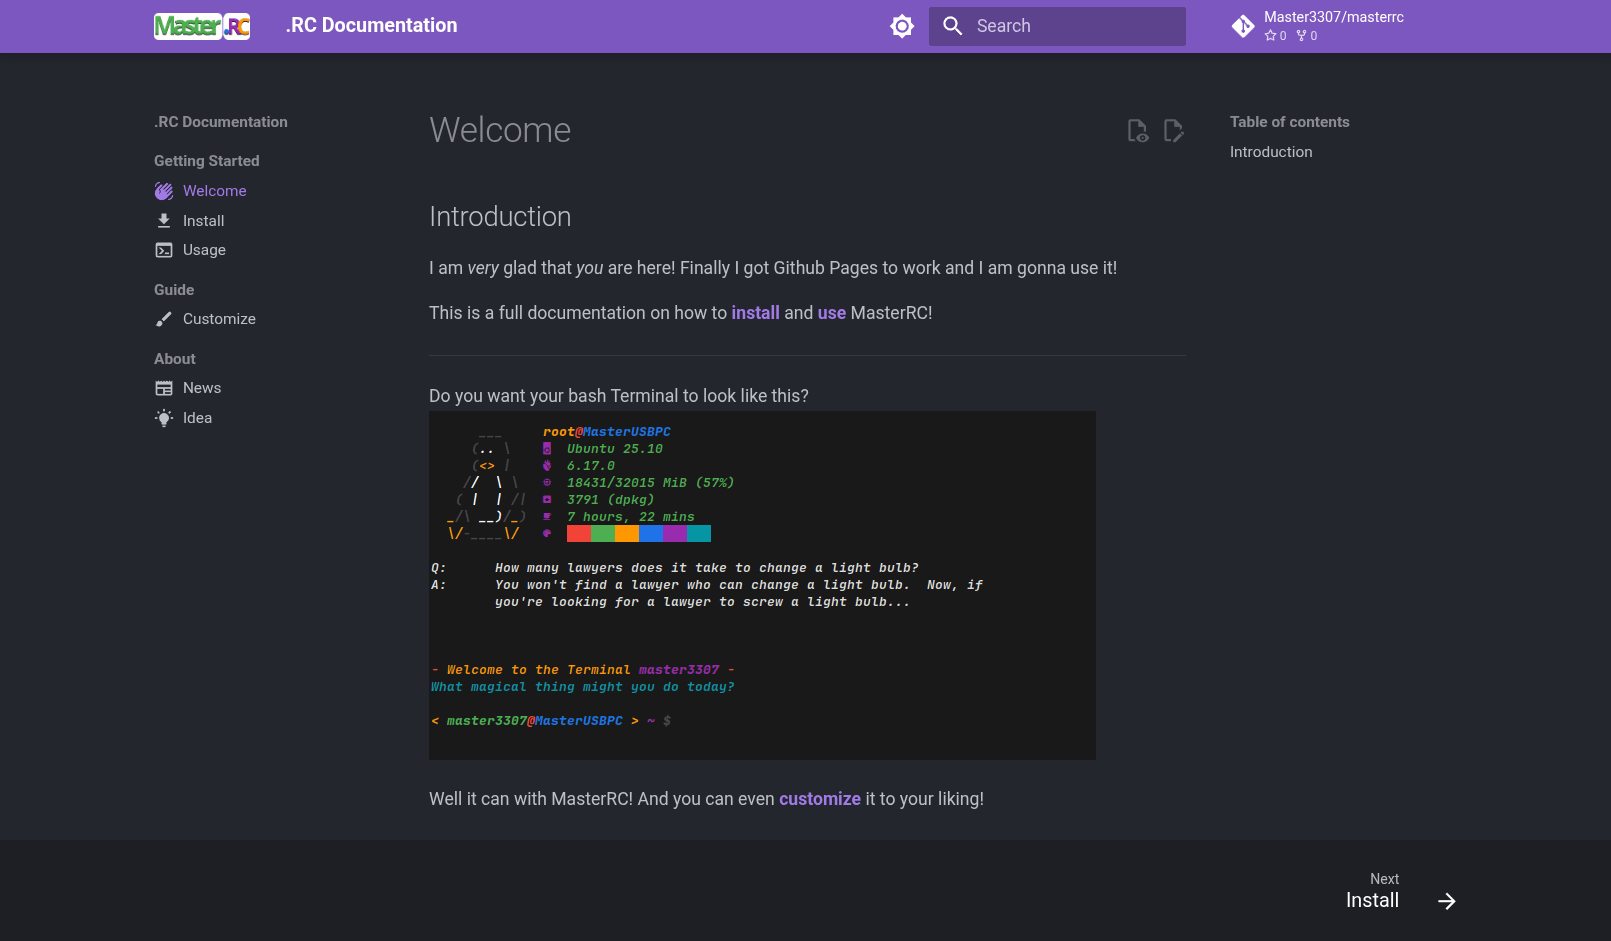Toggle the light/dark color theme

point(902,26)
